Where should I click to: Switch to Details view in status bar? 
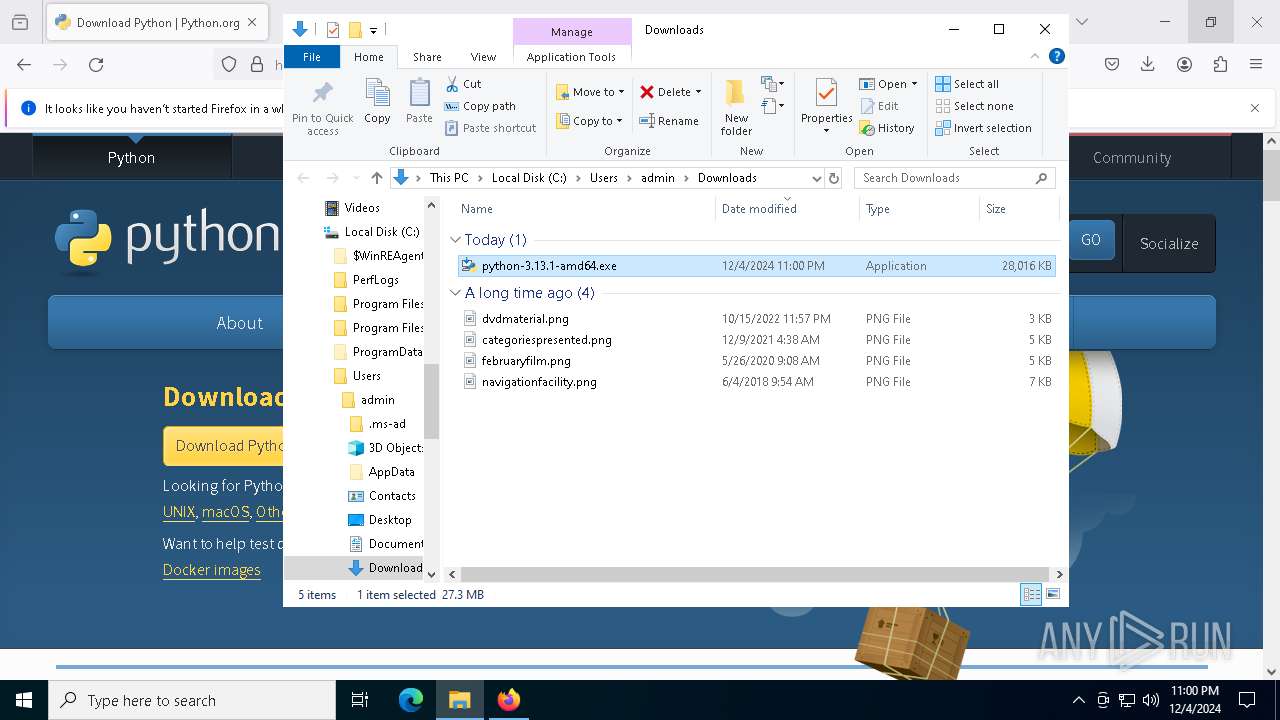1031,595
